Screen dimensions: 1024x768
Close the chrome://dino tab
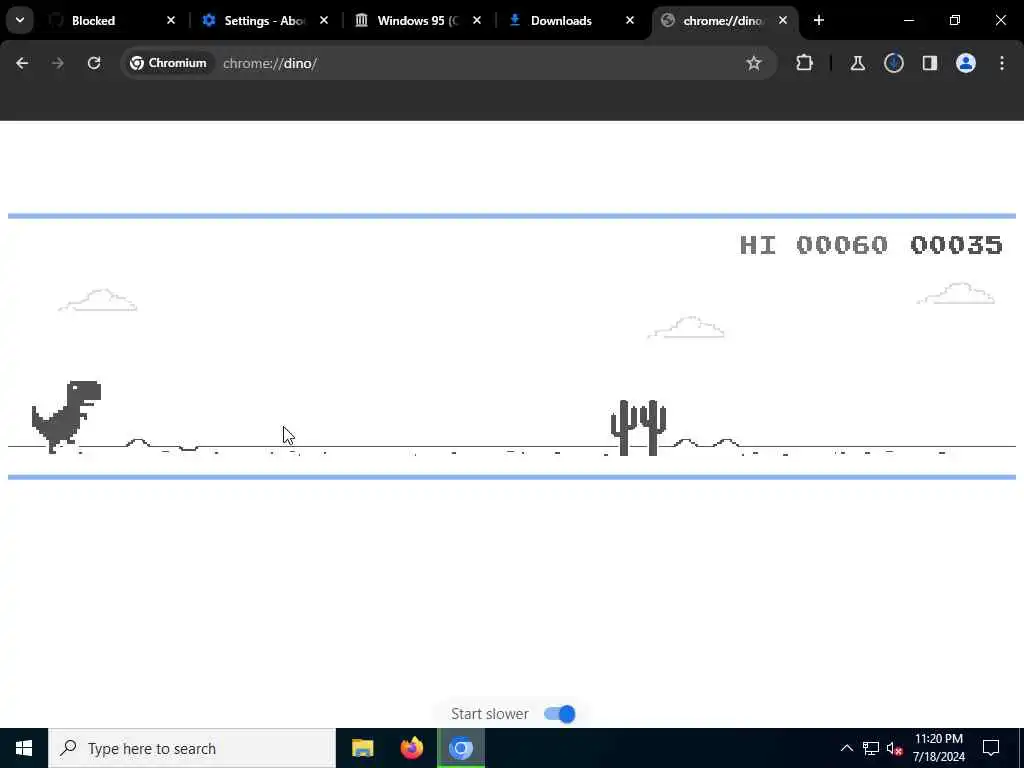pos(783,20)
